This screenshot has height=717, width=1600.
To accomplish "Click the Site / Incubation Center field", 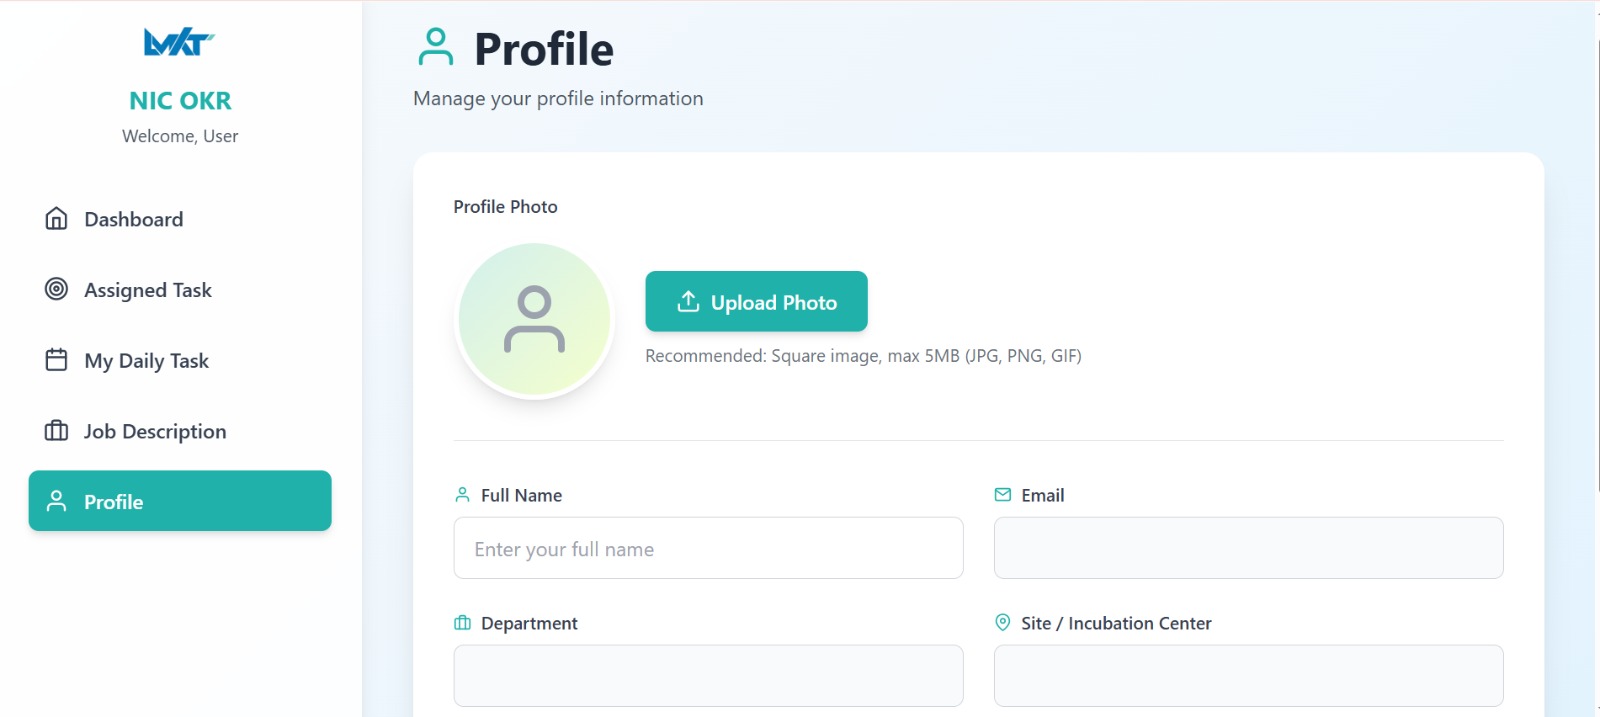I will click(1248, 676).
